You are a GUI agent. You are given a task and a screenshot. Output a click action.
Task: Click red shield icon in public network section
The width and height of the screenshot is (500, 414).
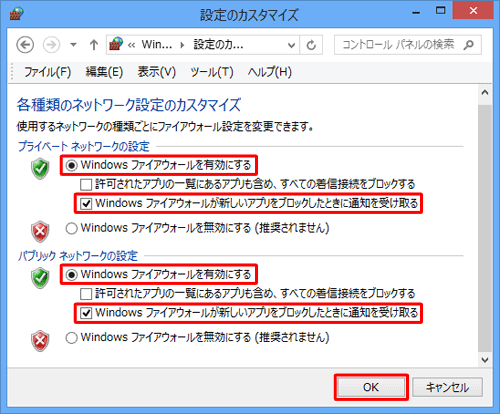pyautogui.click(x=40, y=341)
